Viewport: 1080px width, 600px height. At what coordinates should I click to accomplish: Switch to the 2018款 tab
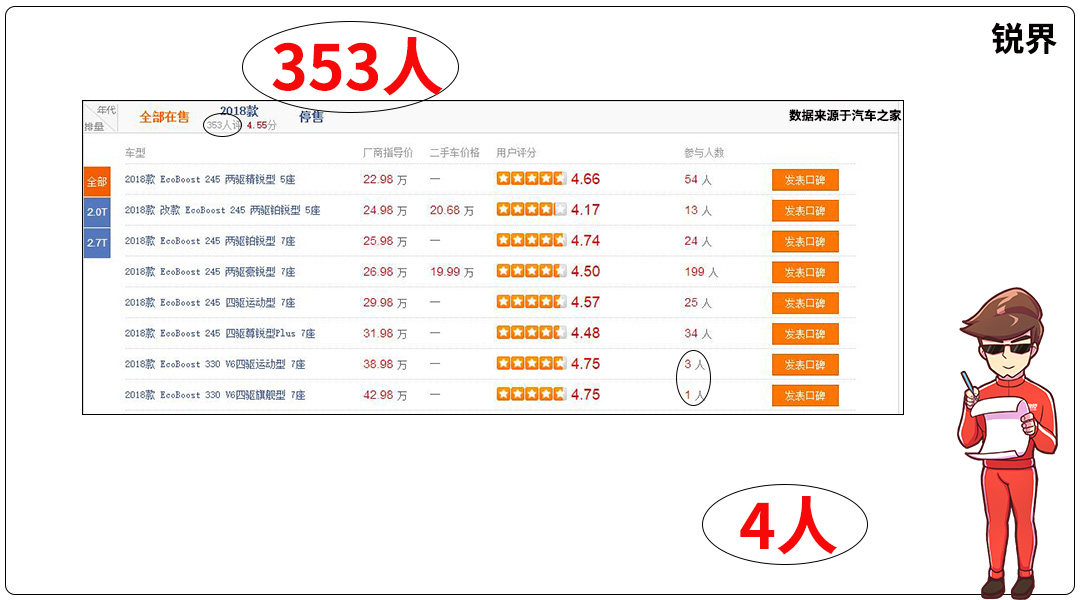point(239,112)
